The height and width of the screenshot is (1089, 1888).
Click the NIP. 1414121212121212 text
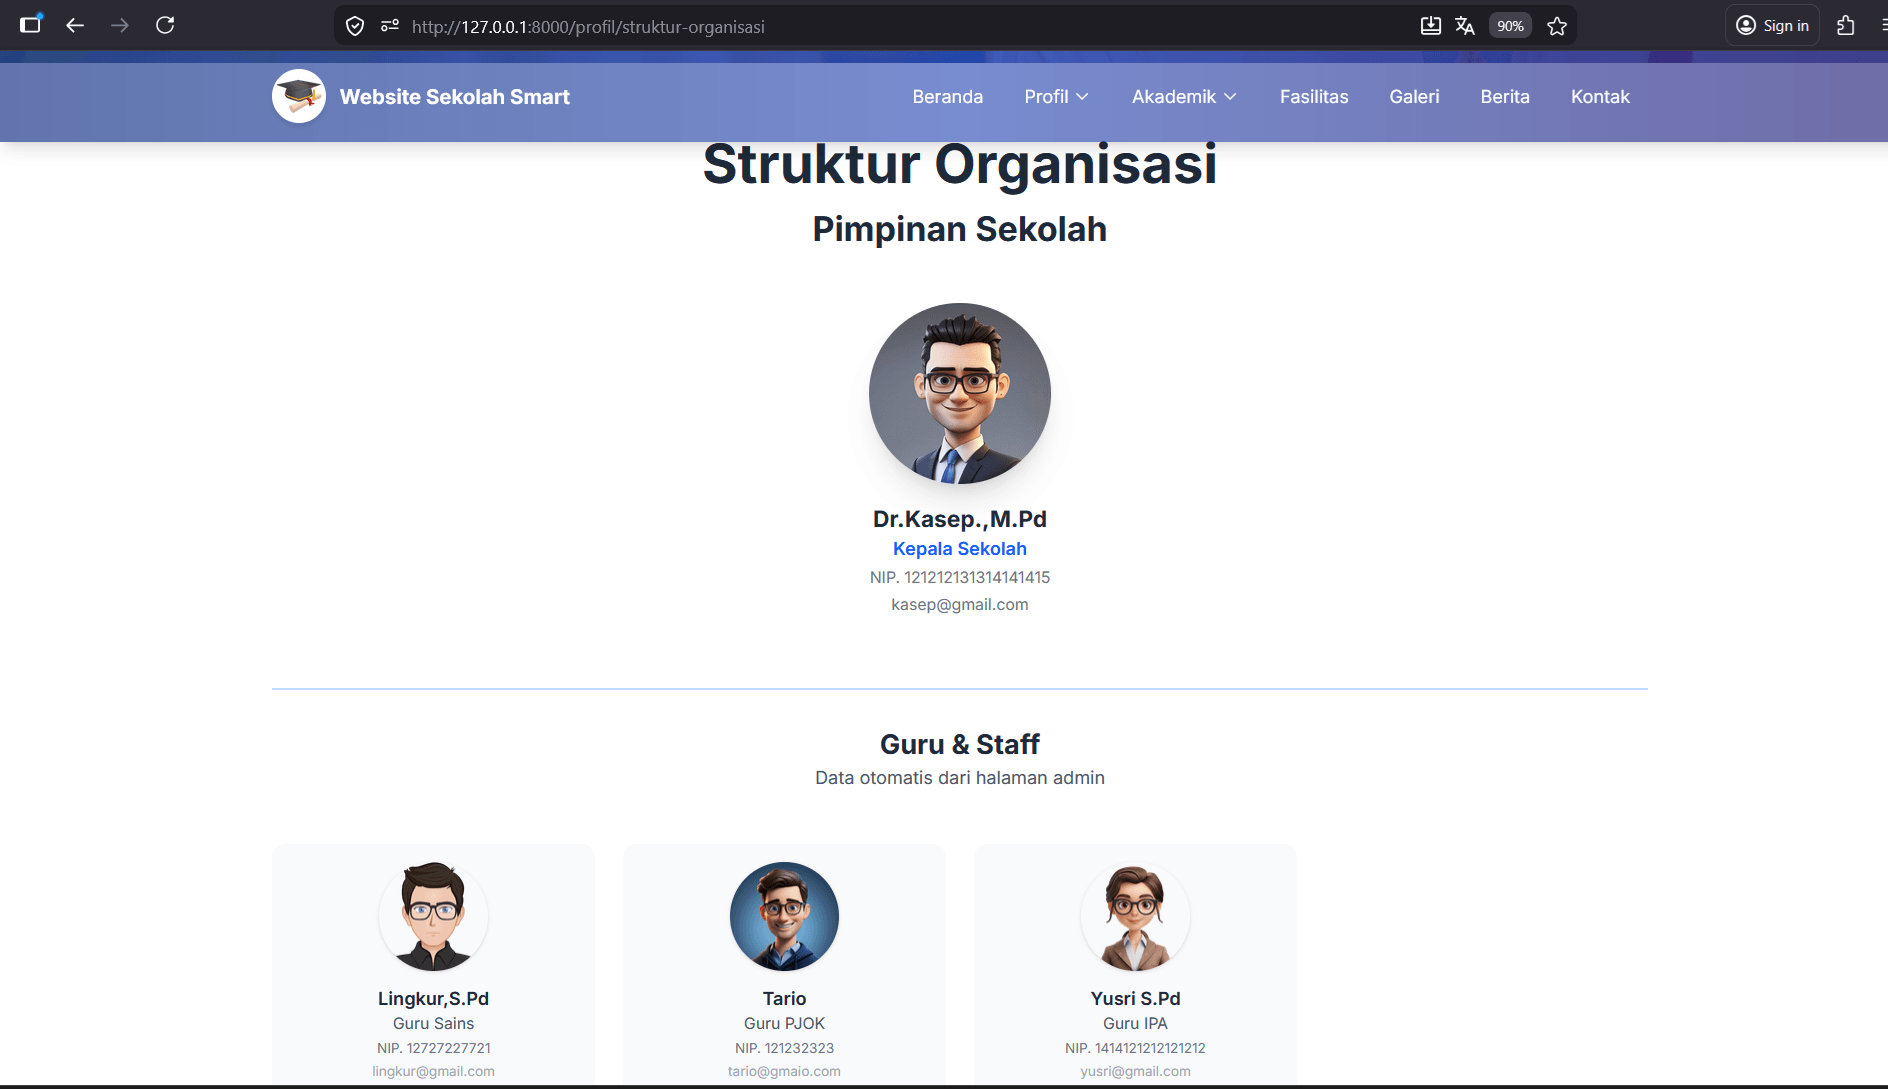click(1136, 1048)
